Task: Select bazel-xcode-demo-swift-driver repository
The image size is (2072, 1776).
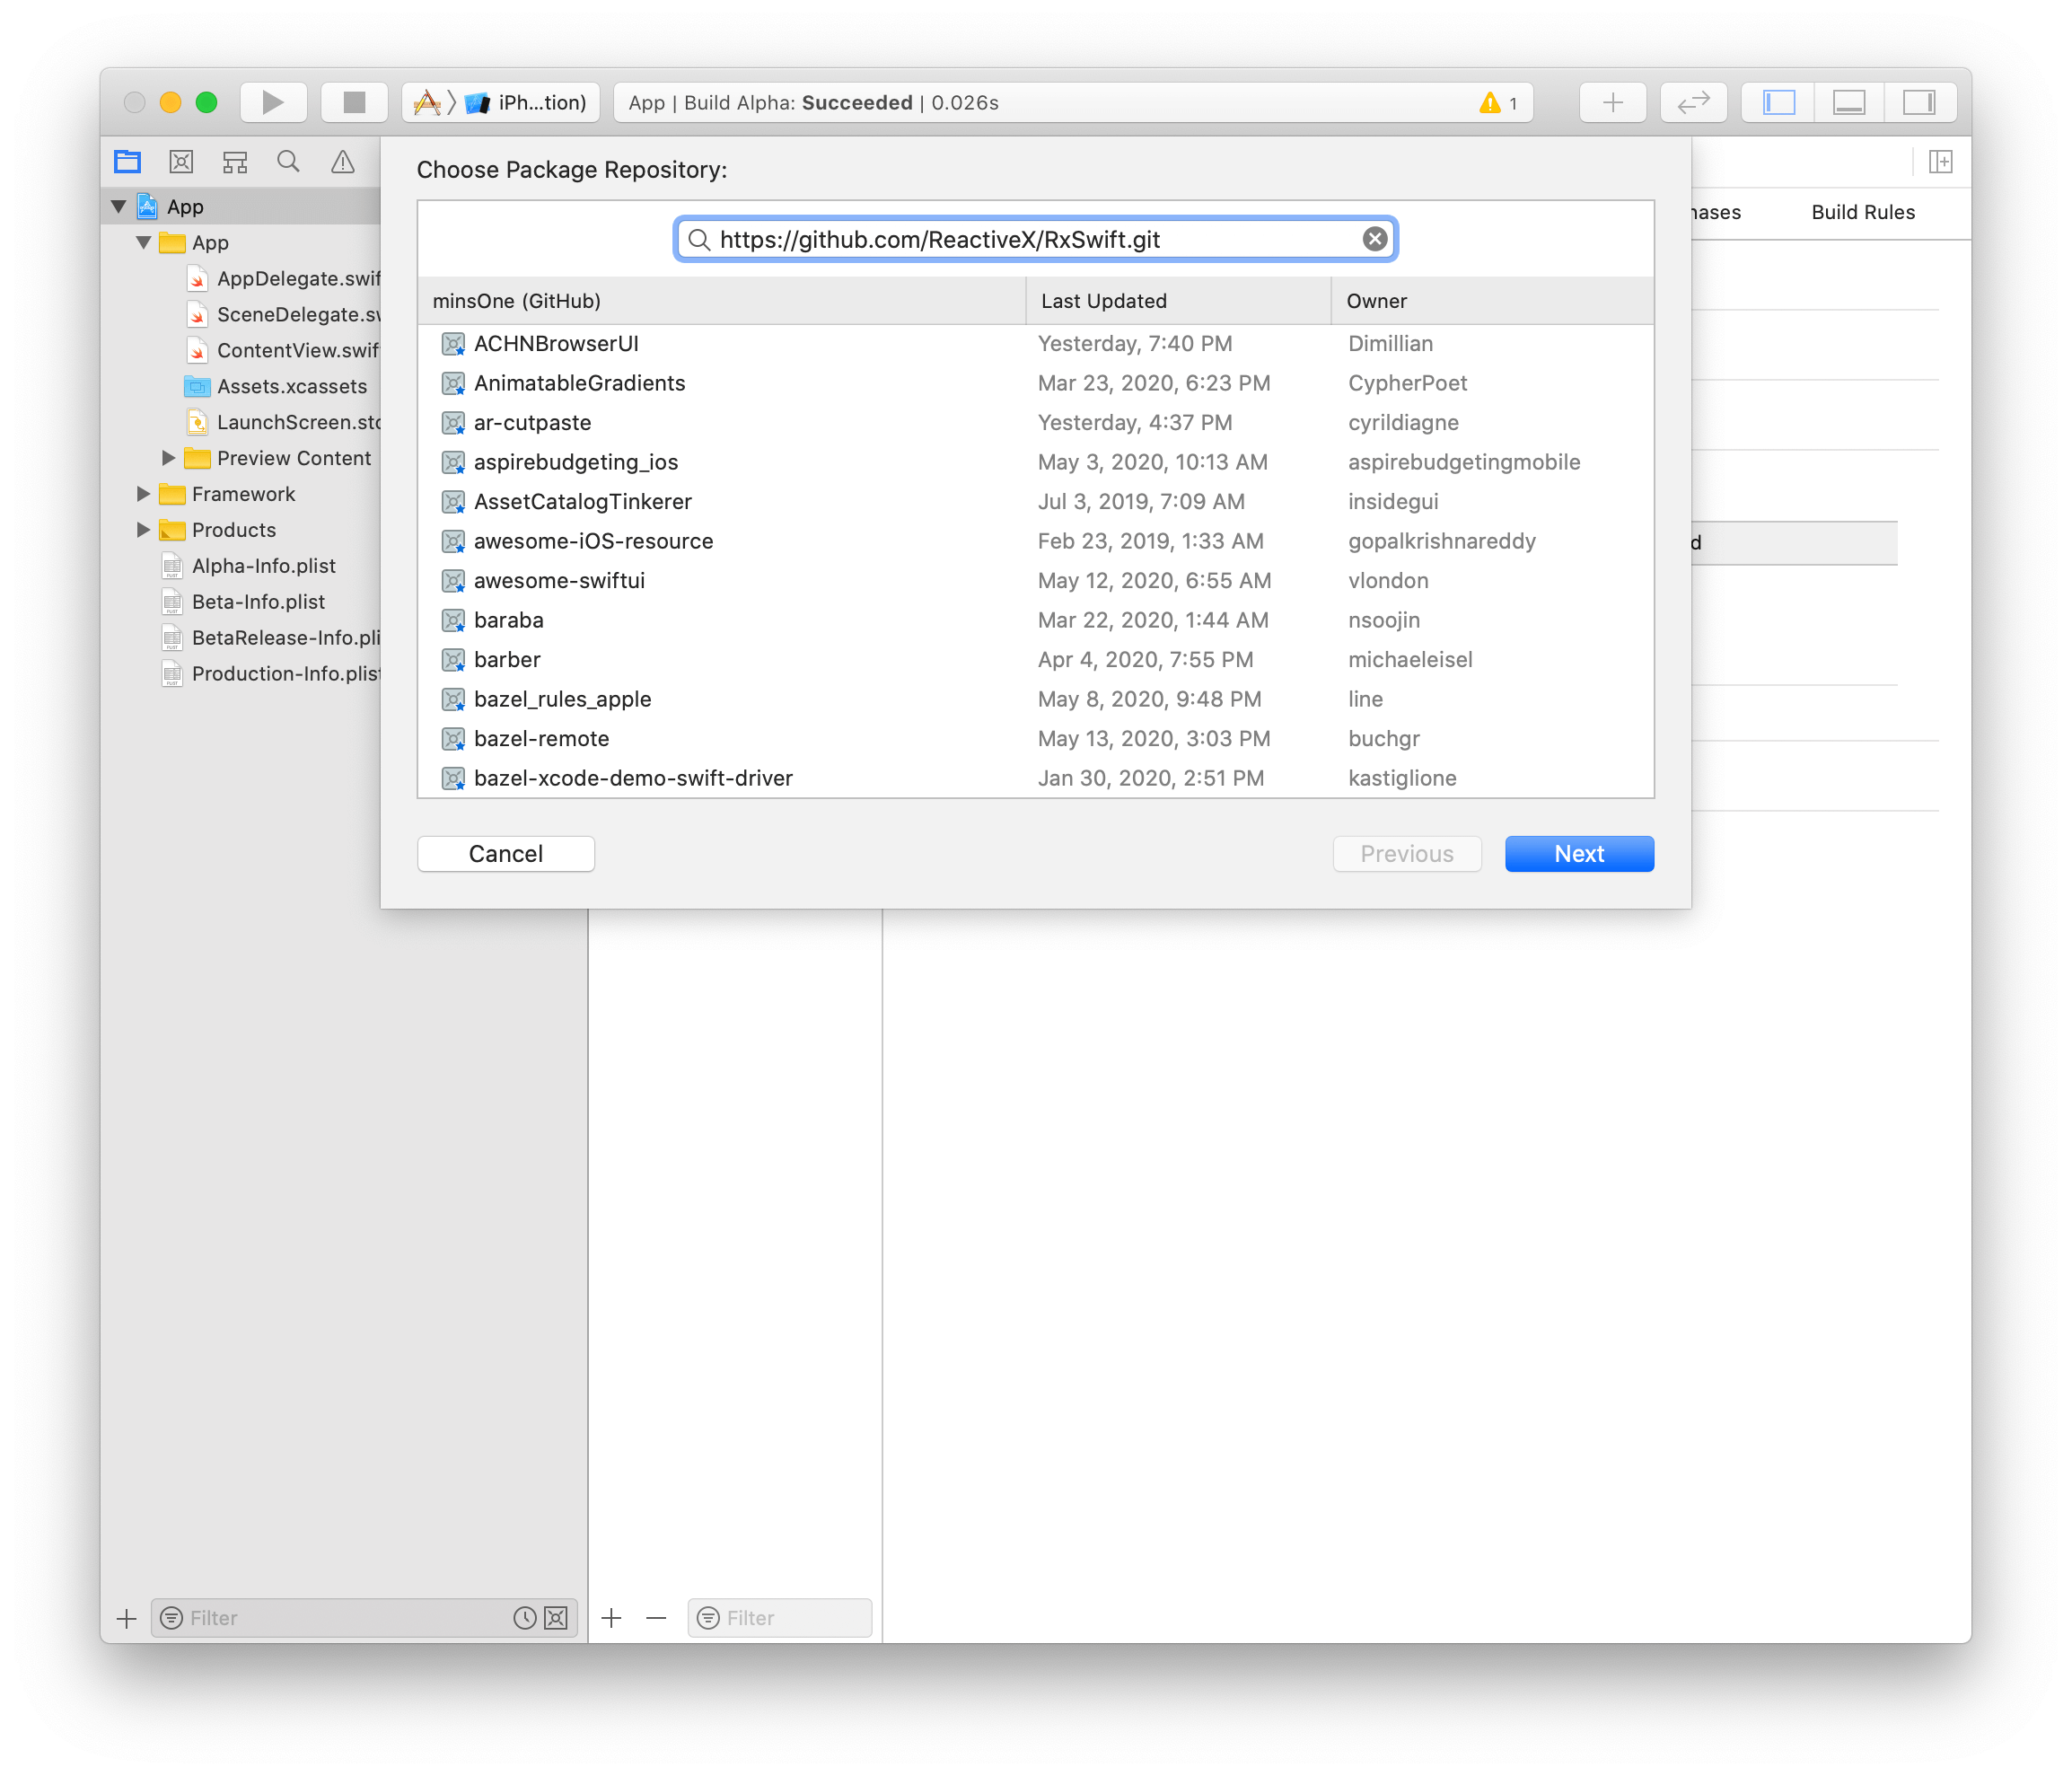Action: click(x=1035, y=778)
